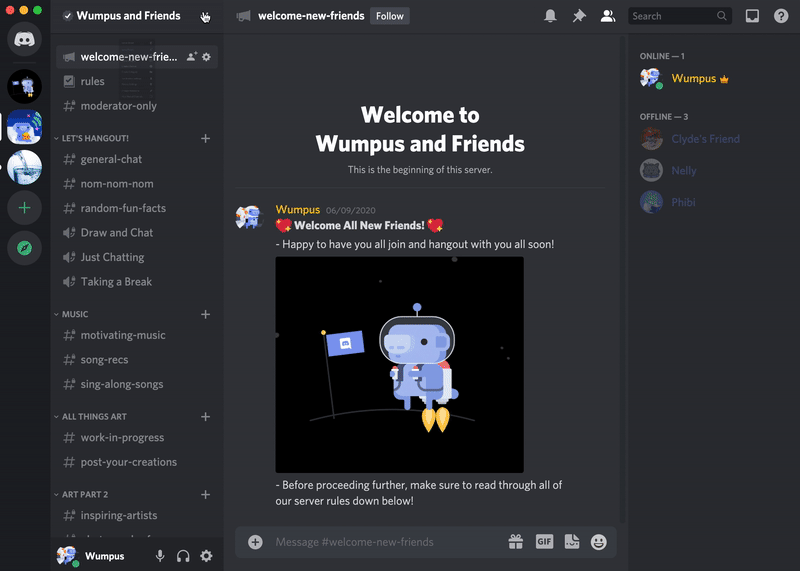Screen dimensions: 800x571
Task: Open the work-in-progress channel
Action: coord(137,437)
